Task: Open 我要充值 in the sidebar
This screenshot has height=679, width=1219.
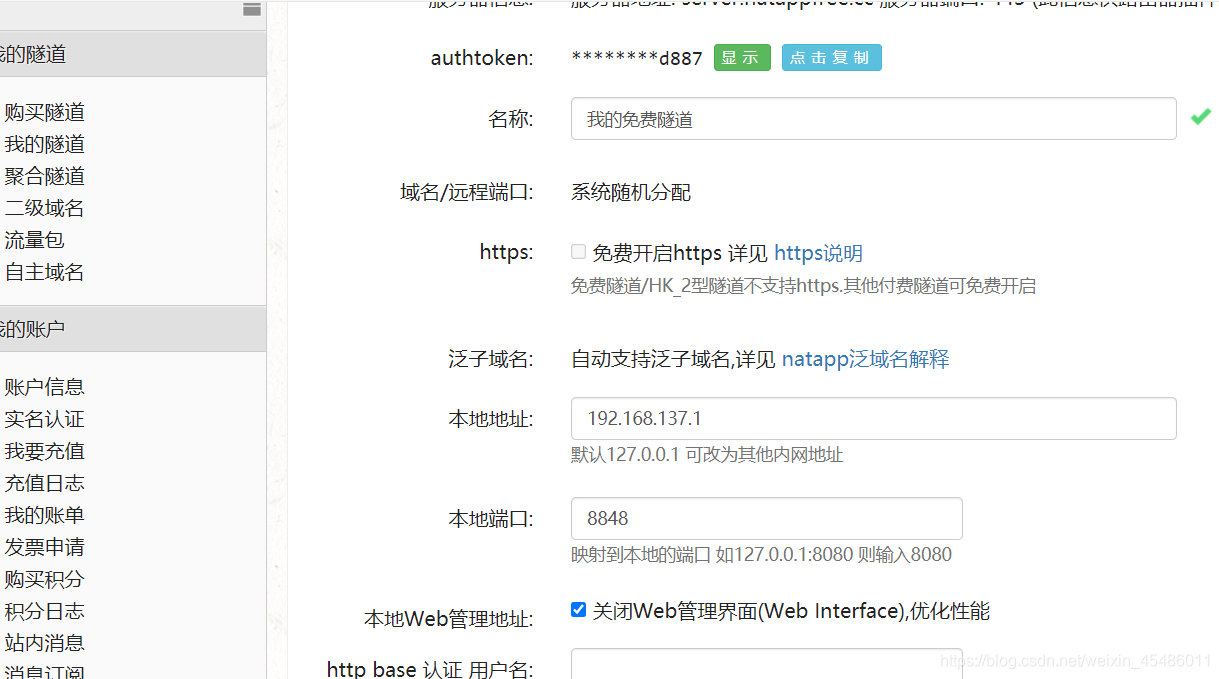Action: (44, 451)
